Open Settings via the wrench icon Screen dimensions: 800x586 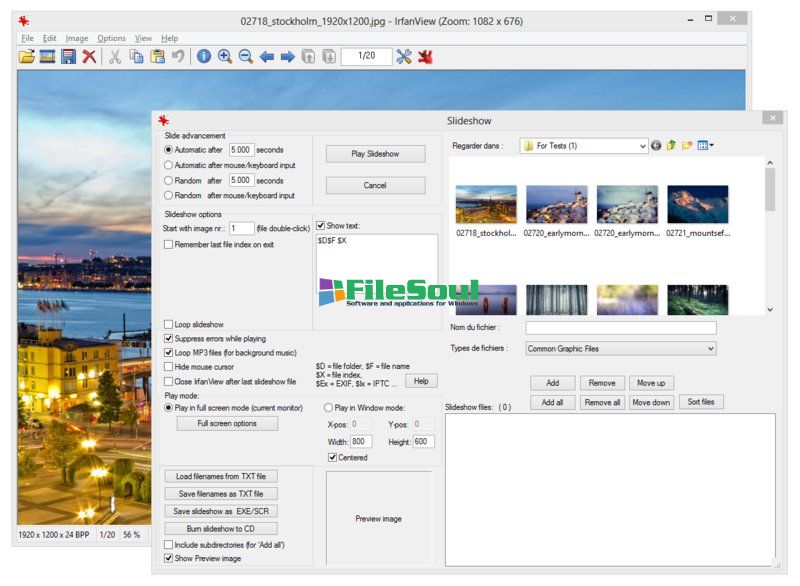(x=404, y=57)
